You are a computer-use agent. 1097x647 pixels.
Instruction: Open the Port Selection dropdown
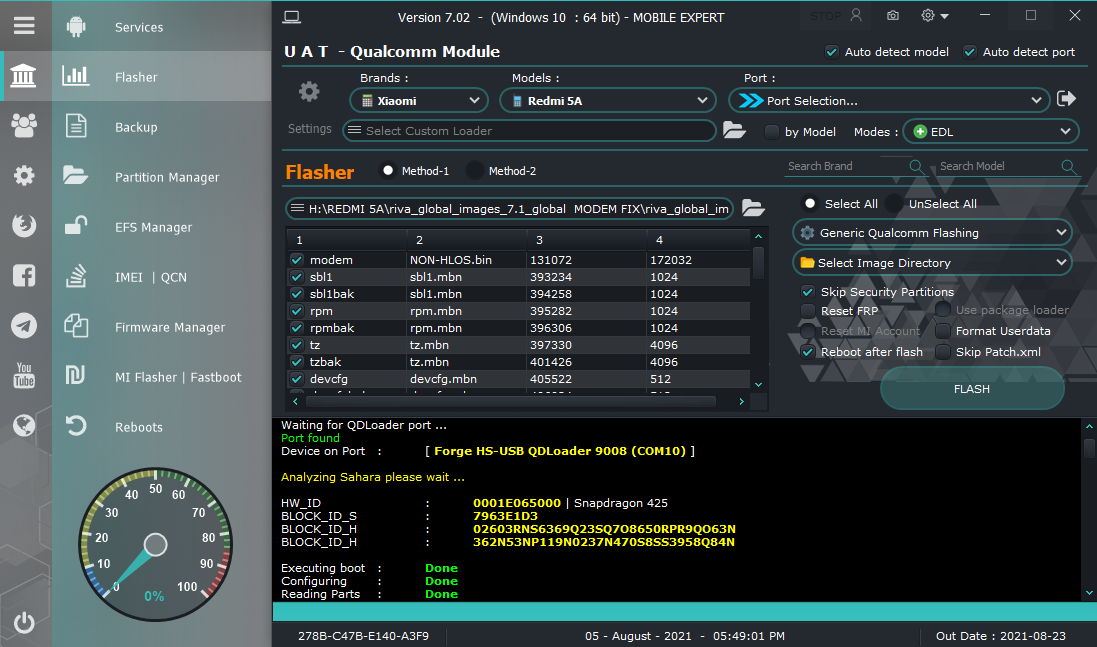[889, 101]
